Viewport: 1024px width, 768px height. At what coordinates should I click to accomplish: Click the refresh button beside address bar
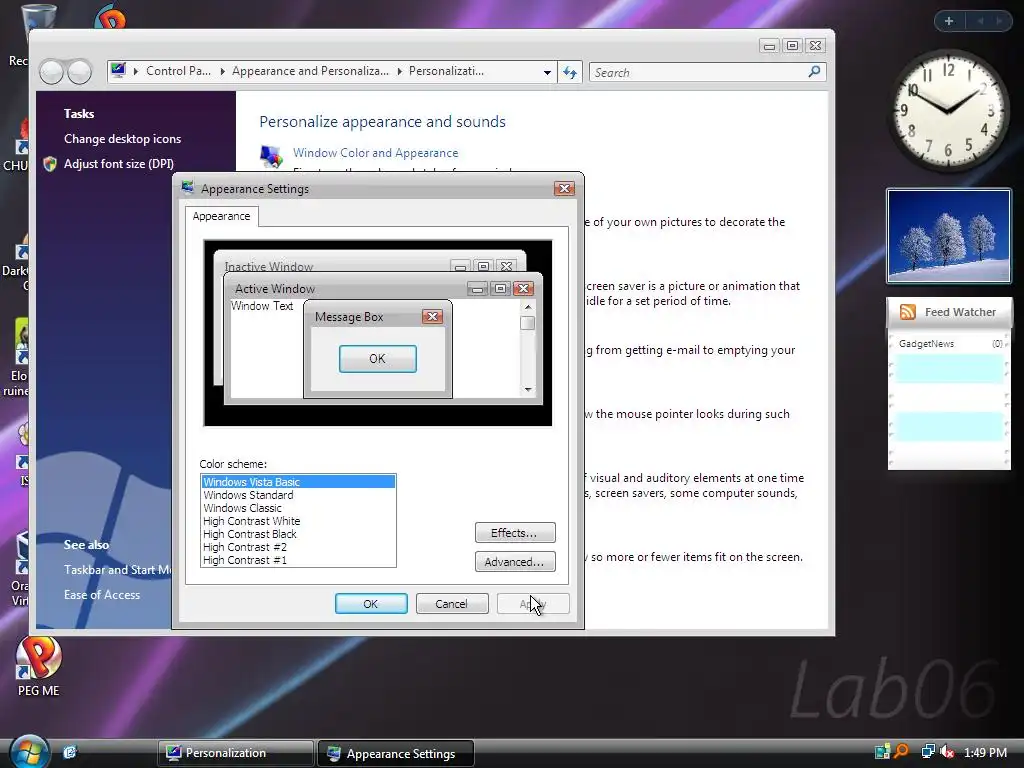tap(569, 72)
